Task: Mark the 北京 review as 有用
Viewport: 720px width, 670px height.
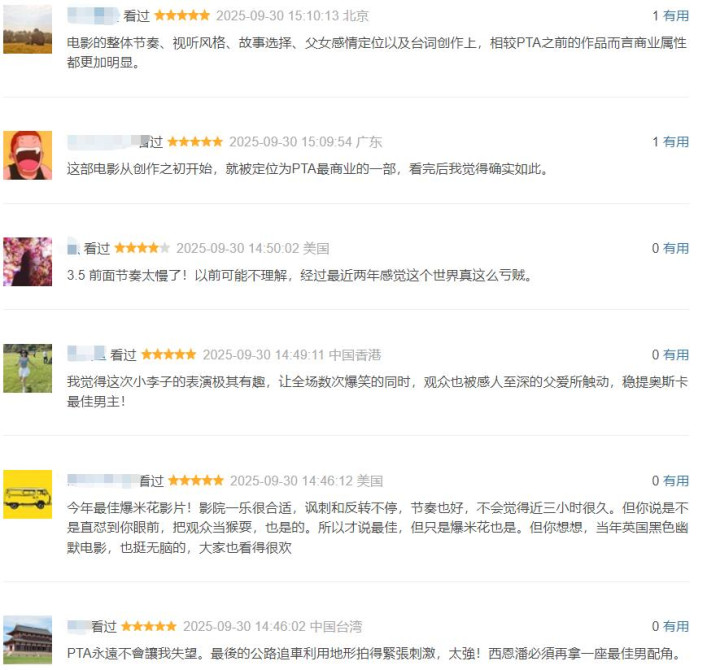Action: pos(676,16)
